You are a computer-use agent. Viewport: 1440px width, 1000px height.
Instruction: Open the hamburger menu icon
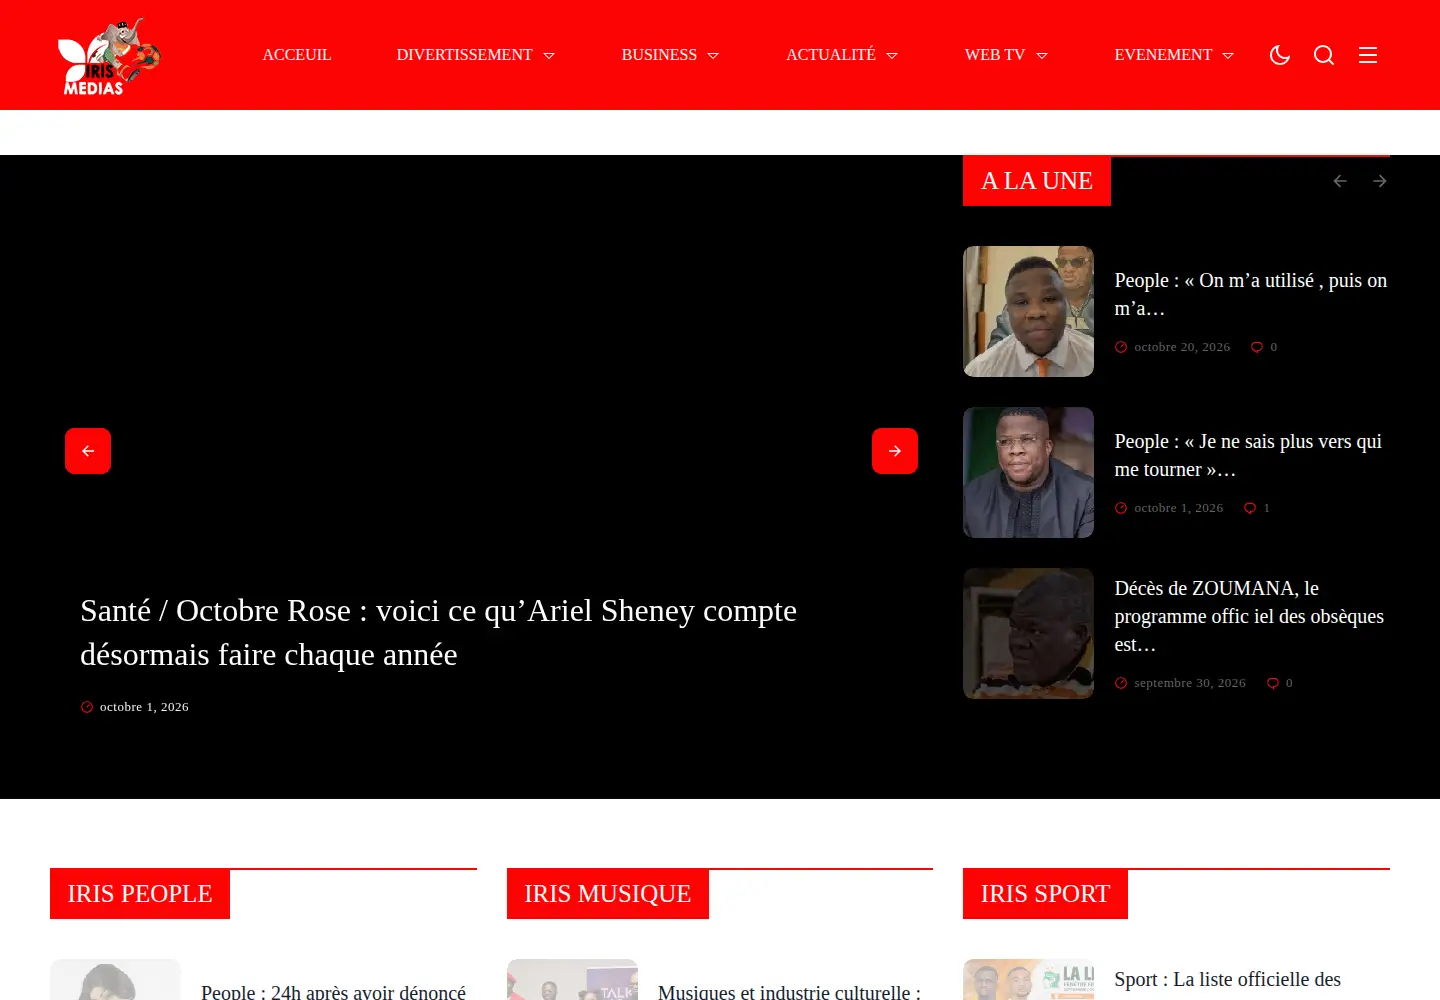[x=1368, y=55]
